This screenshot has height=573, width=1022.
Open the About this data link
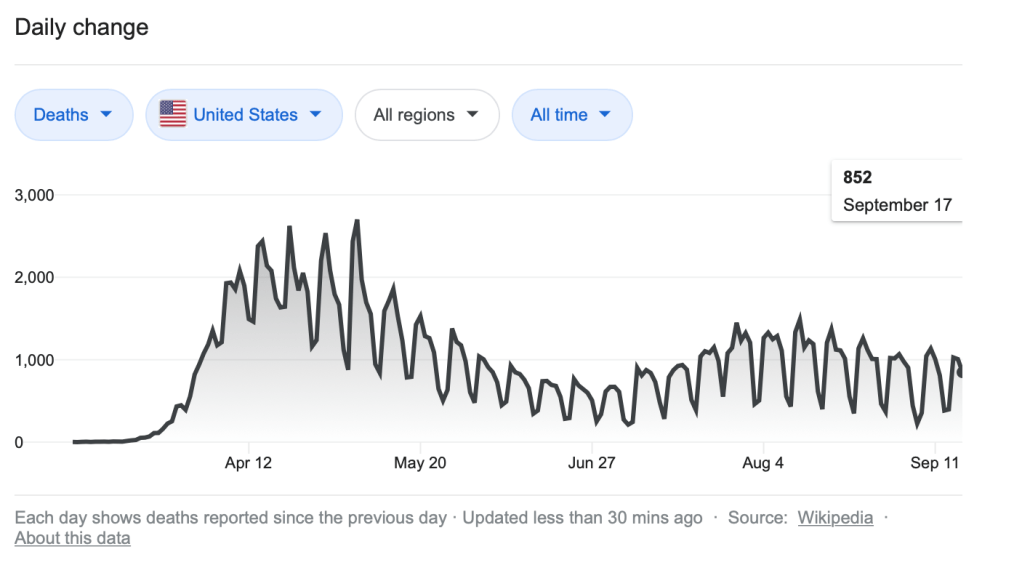point(72,538)
